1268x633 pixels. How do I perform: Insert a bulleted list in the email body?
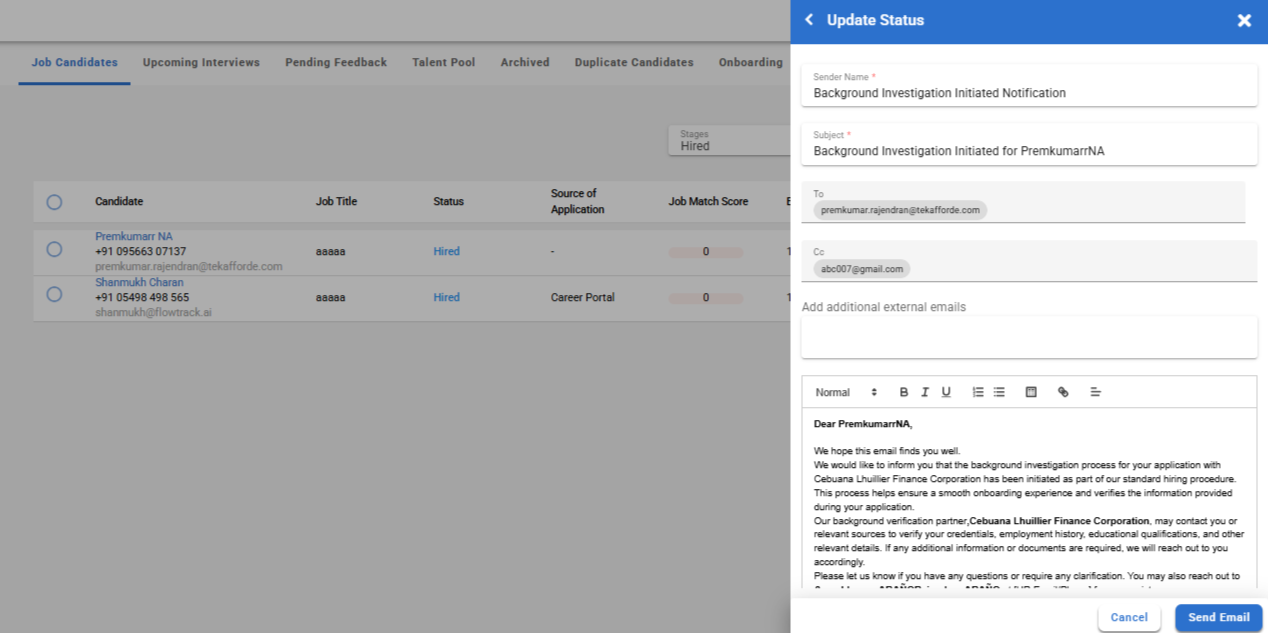[x=999, y=392]
